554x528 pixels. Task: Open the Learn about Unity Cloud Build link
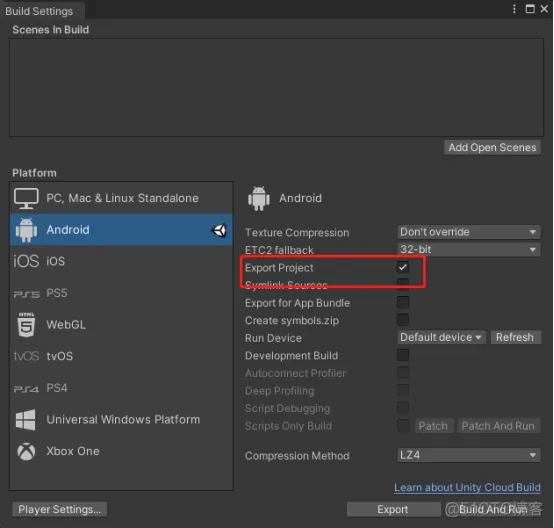(x=467, y=487)
